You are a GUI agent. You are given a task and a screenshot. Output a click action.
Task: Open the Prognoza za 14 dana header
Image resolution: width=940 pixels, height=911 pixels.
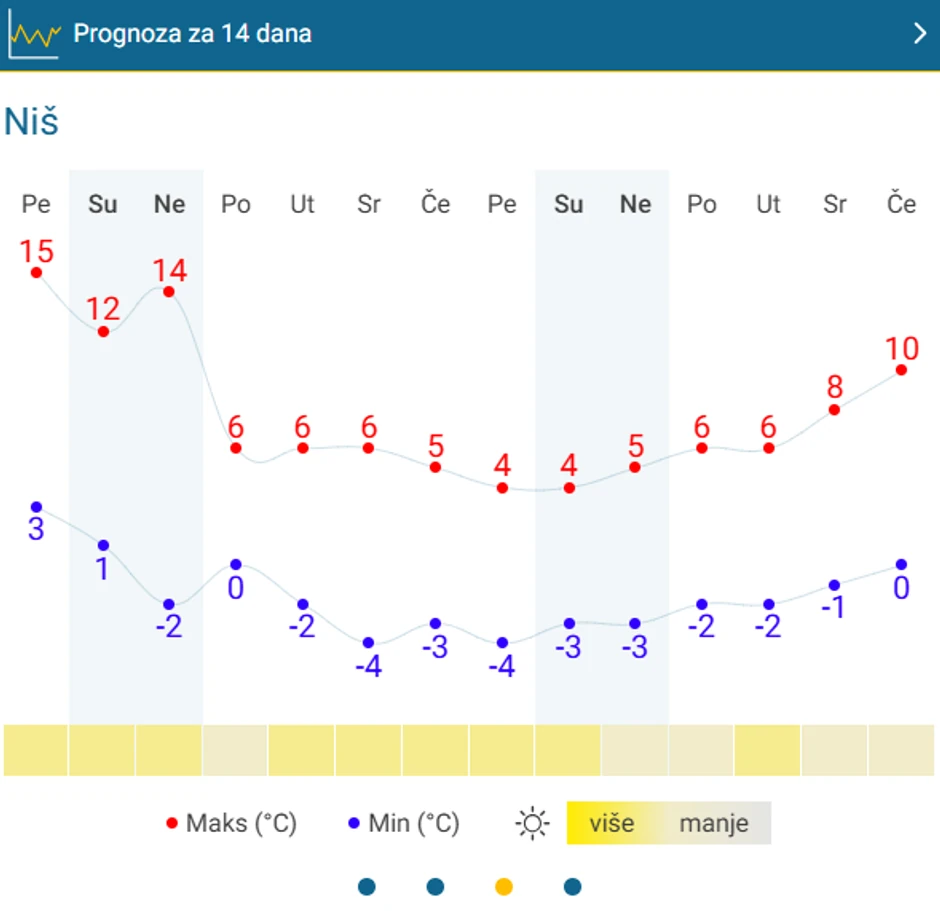click(193, 34)
